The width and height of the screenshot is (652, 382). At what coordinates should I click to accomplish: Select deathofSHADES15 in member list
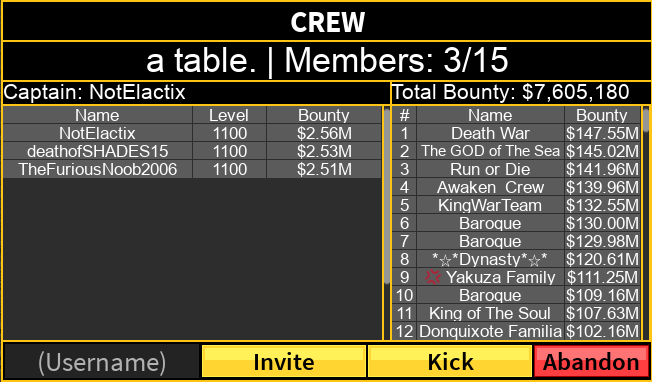[192, 151]
